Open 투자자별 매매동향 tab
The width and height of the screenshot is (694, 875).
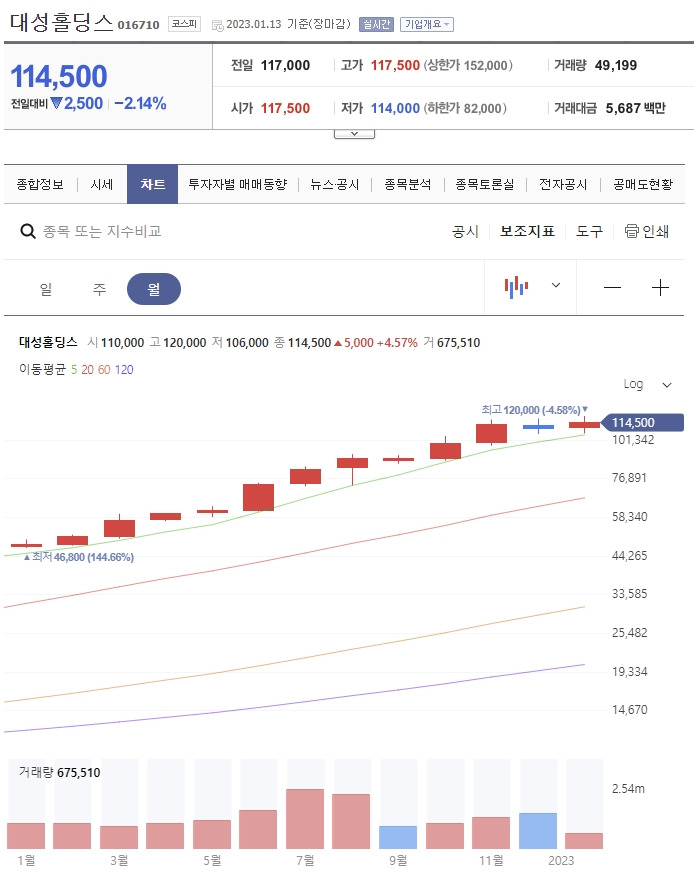(238, 184)
